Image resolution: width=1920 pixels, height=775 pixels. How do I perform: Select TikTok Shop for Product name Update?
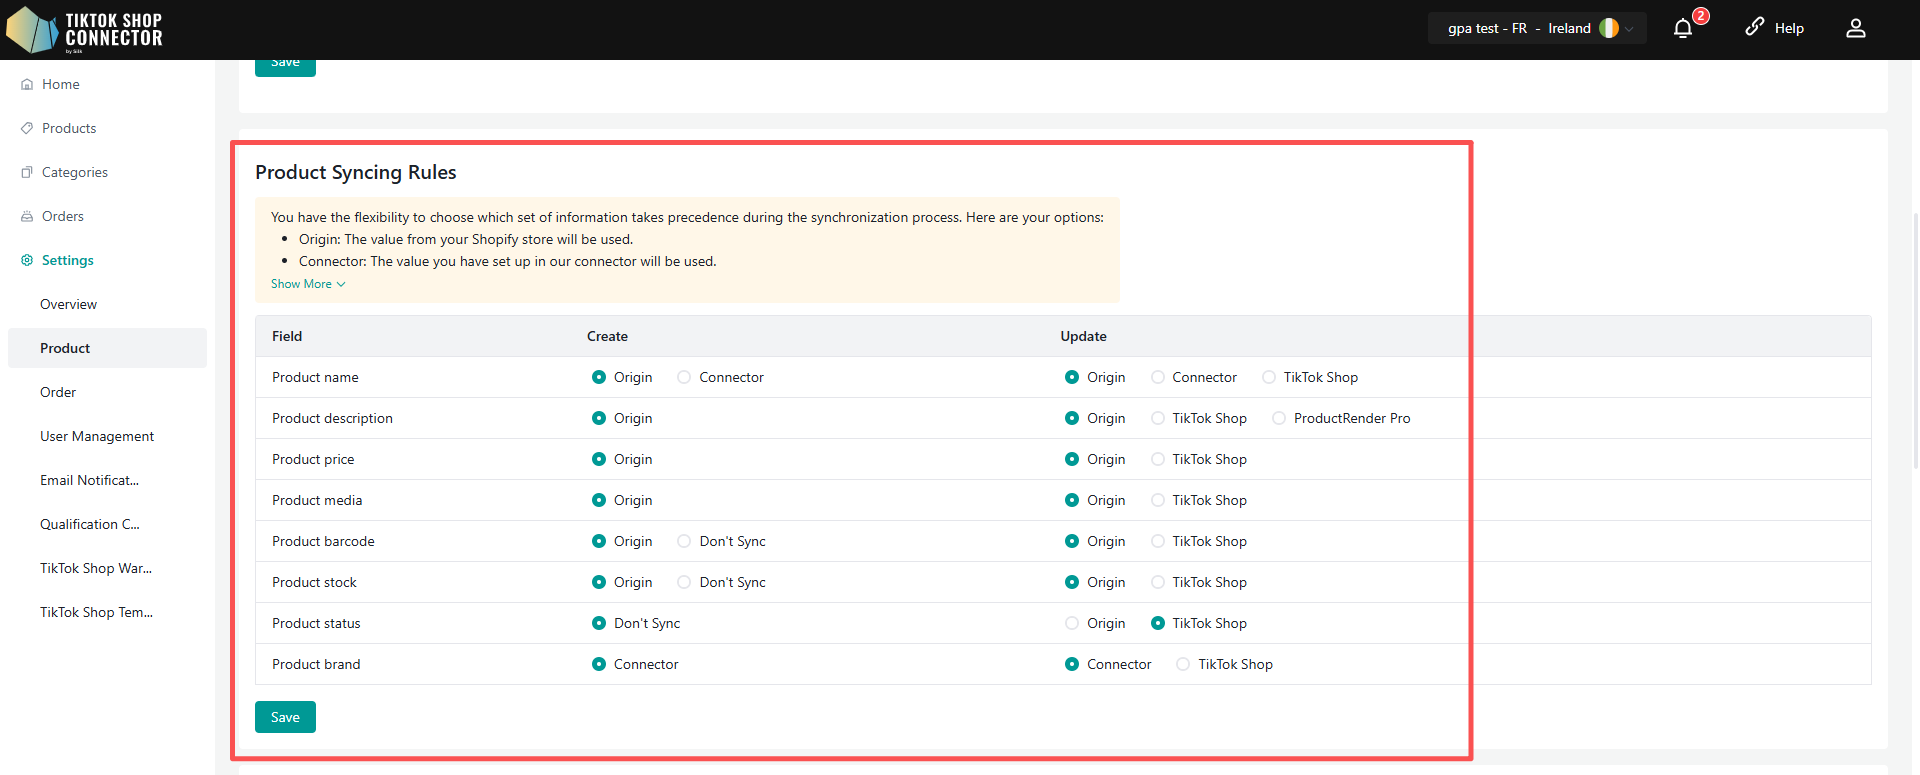pyautogui.click(x=1269, y=377)
